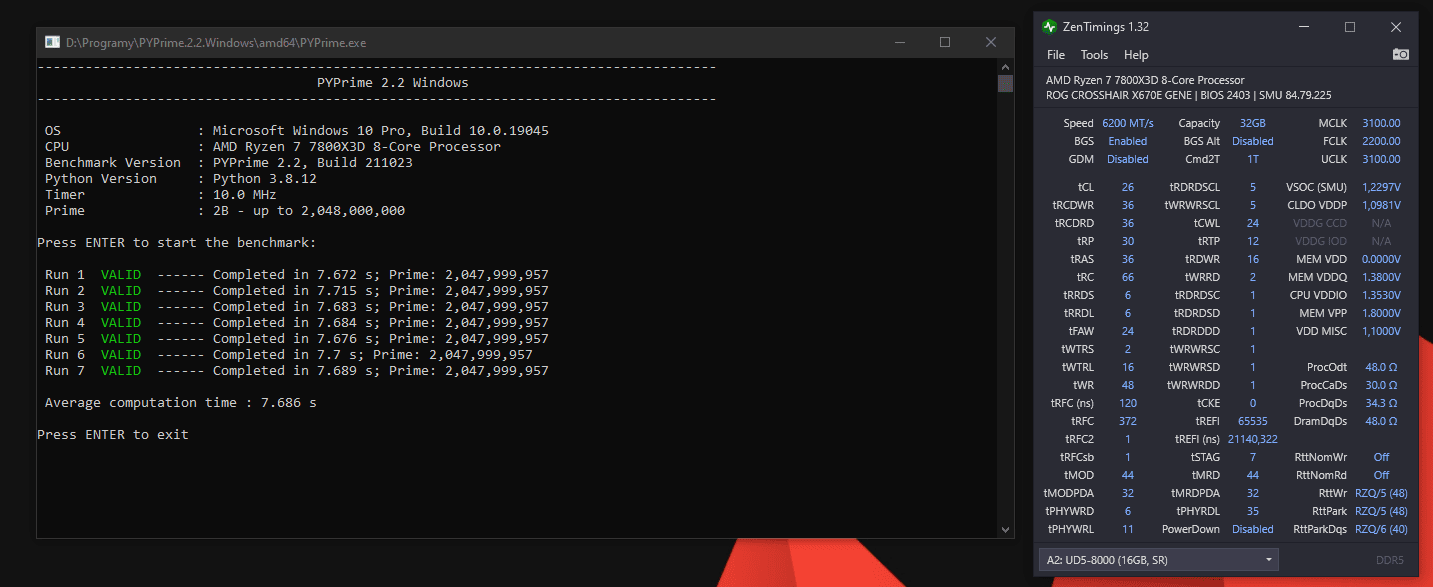Click the tFAW value 24
Image resolution: width=1433 pixels, height=587 pixels.
[1128, 331]
